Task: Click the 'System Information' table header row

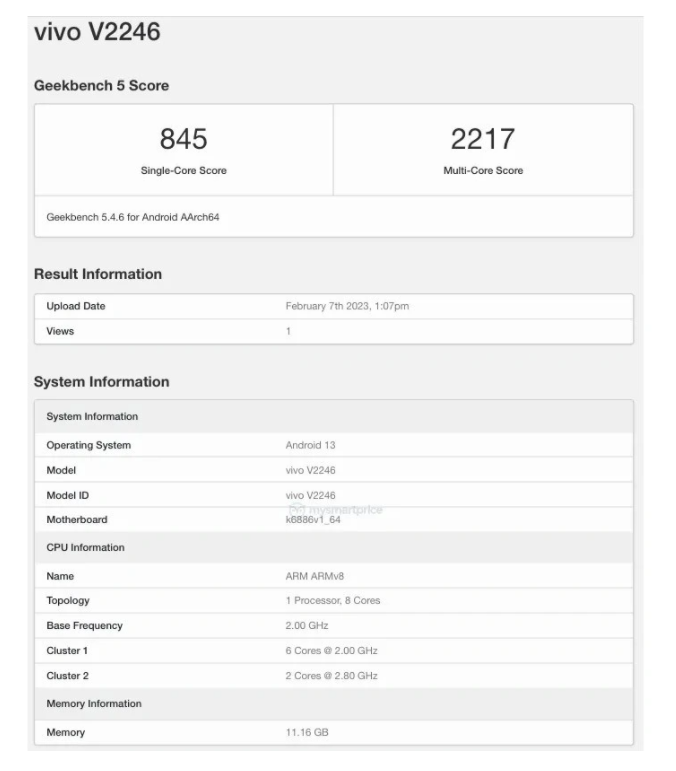Action: click(334, 416)
